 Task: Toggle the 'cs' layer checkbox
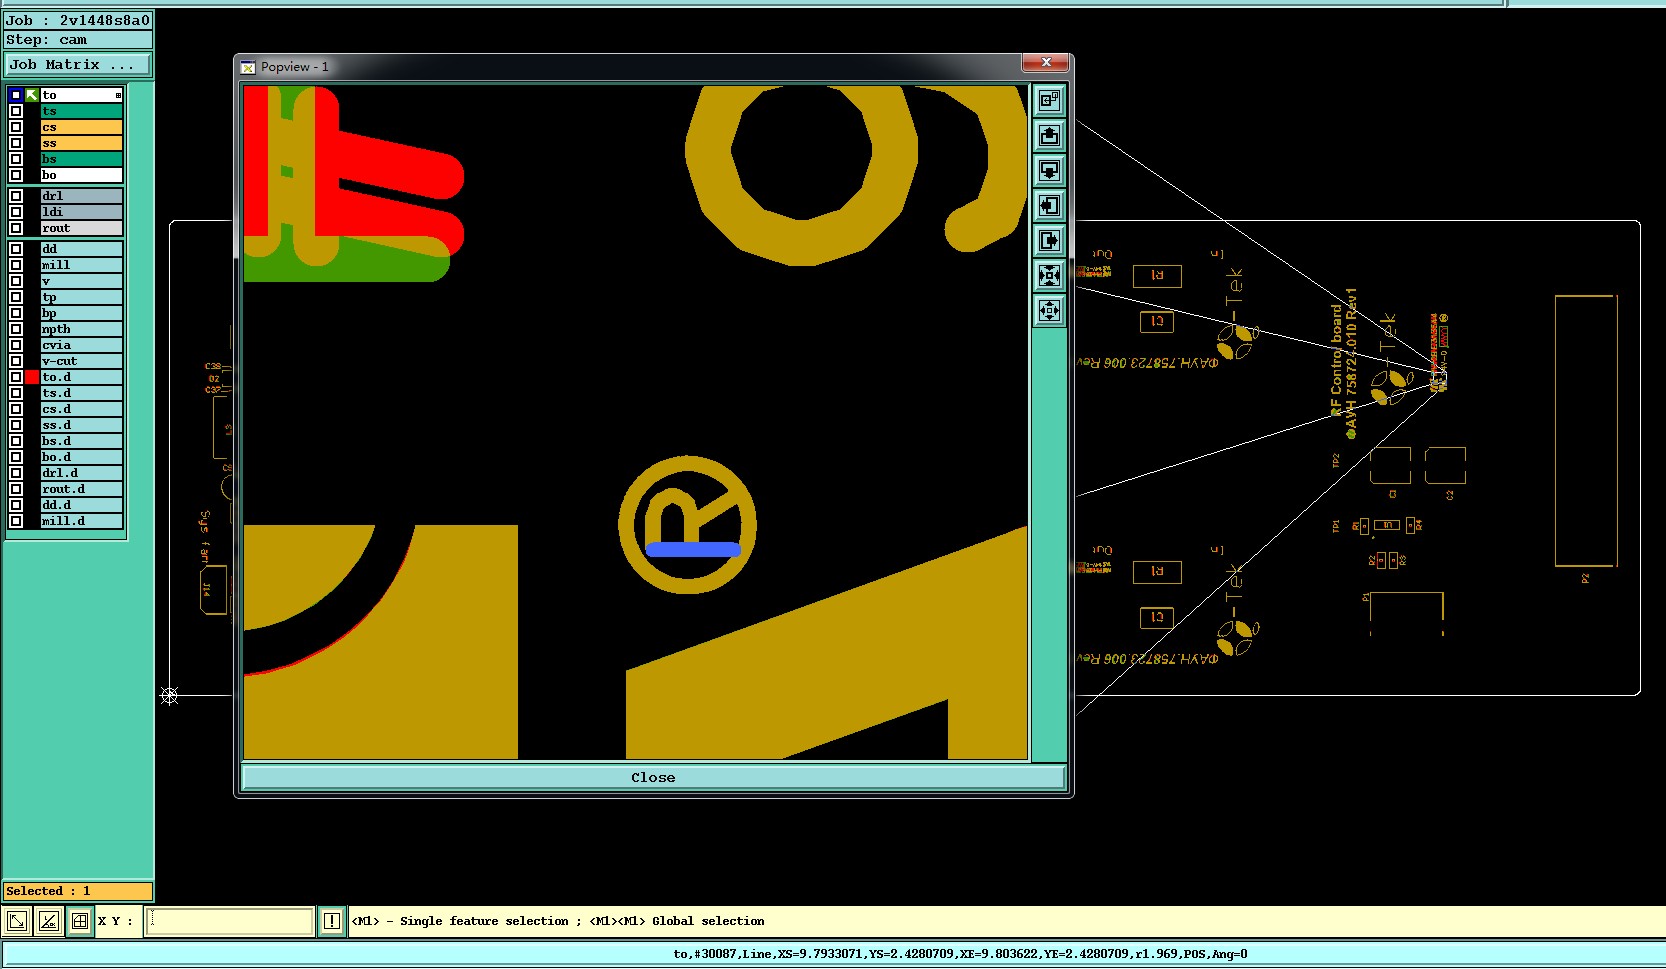[x=16, y=127]
